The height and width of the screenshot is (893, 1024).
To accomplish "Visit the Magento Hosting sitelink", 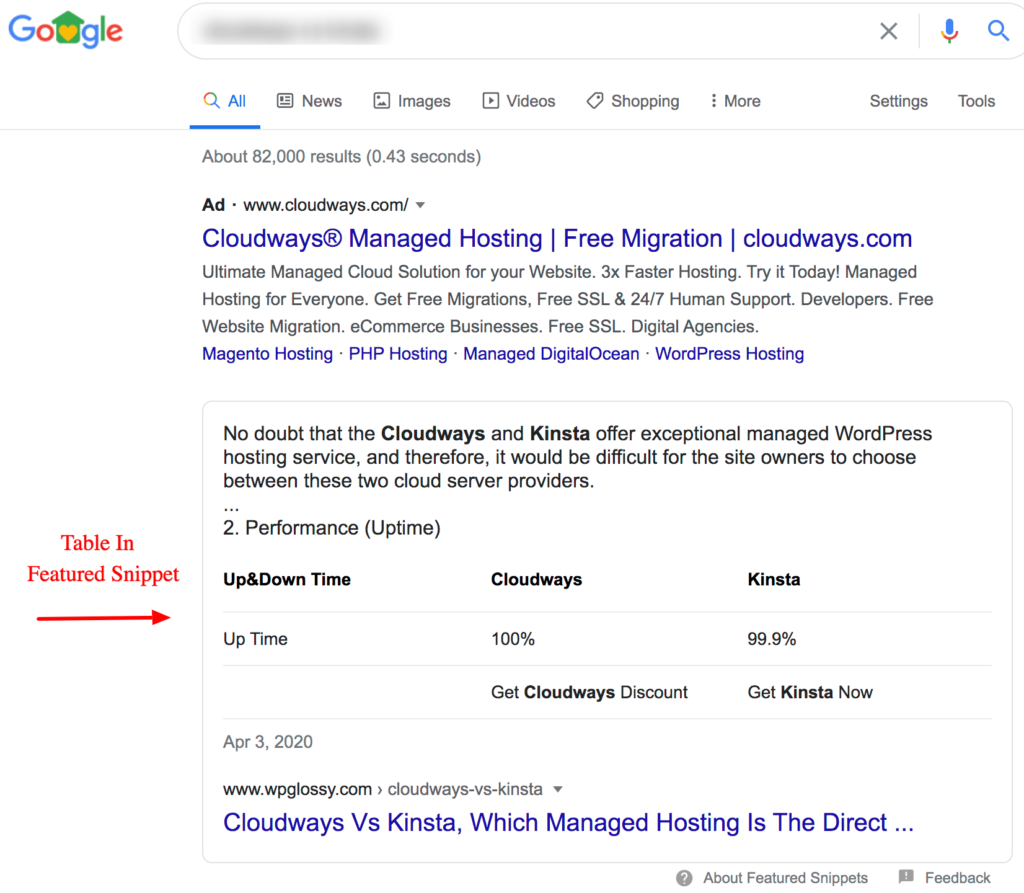I will (267, 354).
